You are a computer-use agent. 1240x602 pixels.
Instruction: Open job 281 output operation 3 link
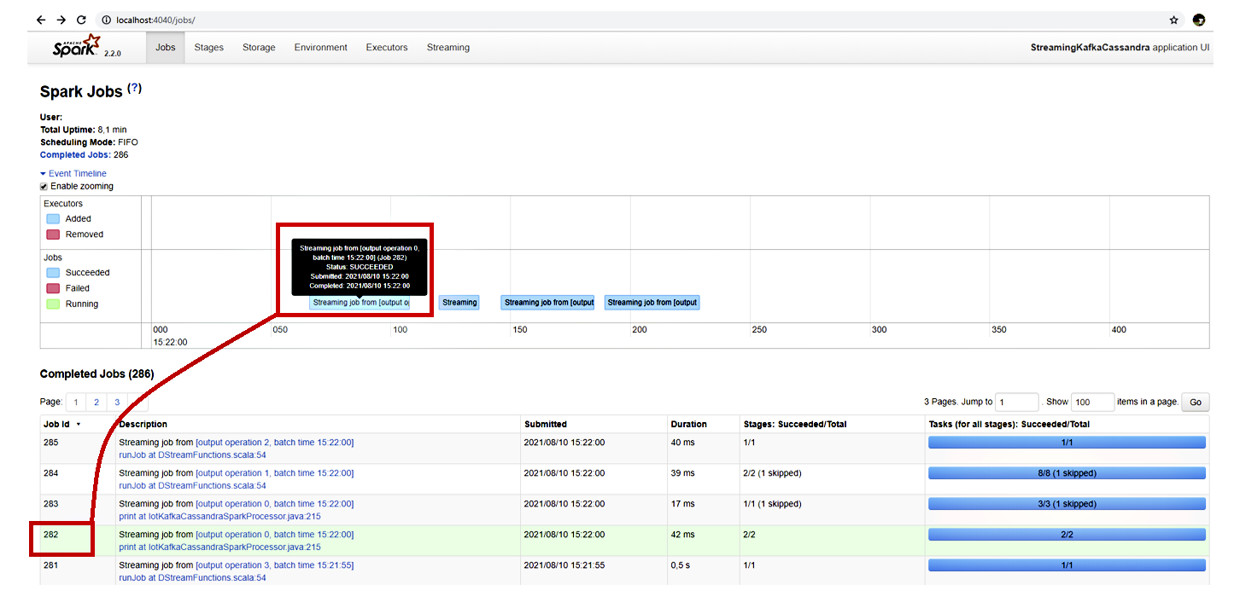coord(275,566)
